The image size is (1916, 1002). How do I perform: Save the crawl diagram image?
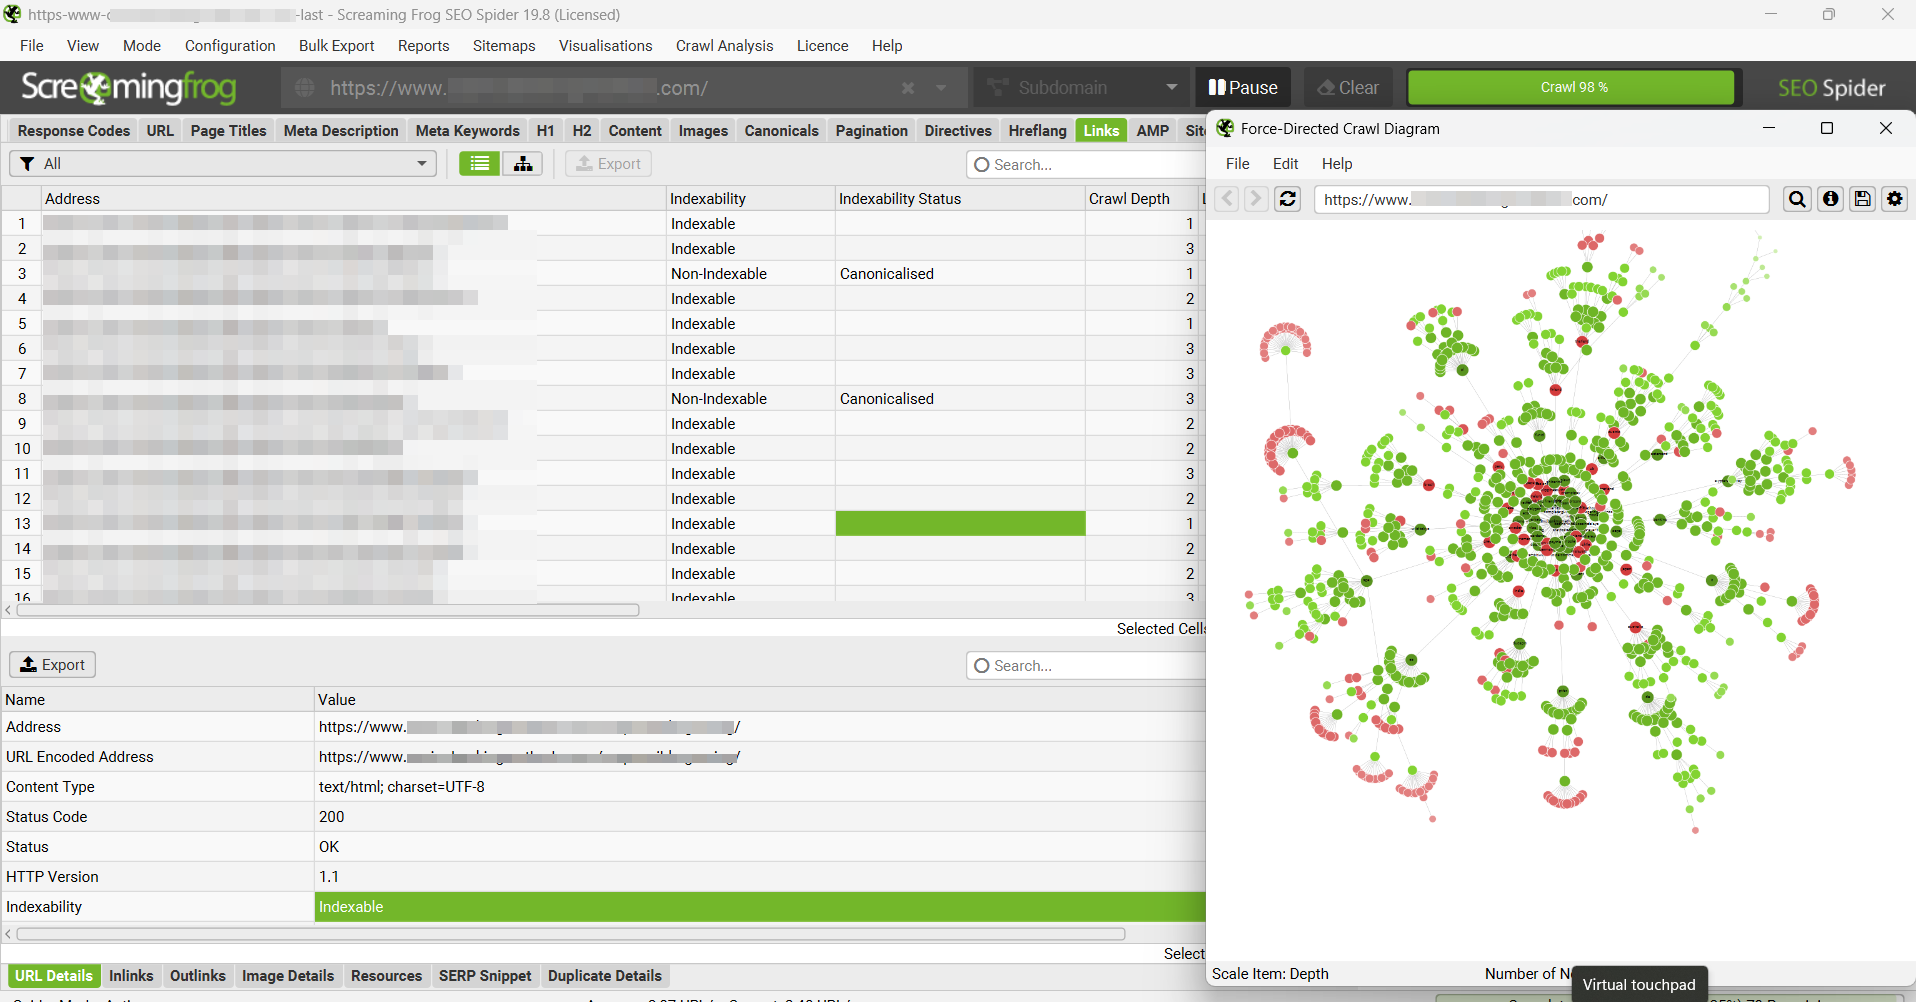(1862, 199)
